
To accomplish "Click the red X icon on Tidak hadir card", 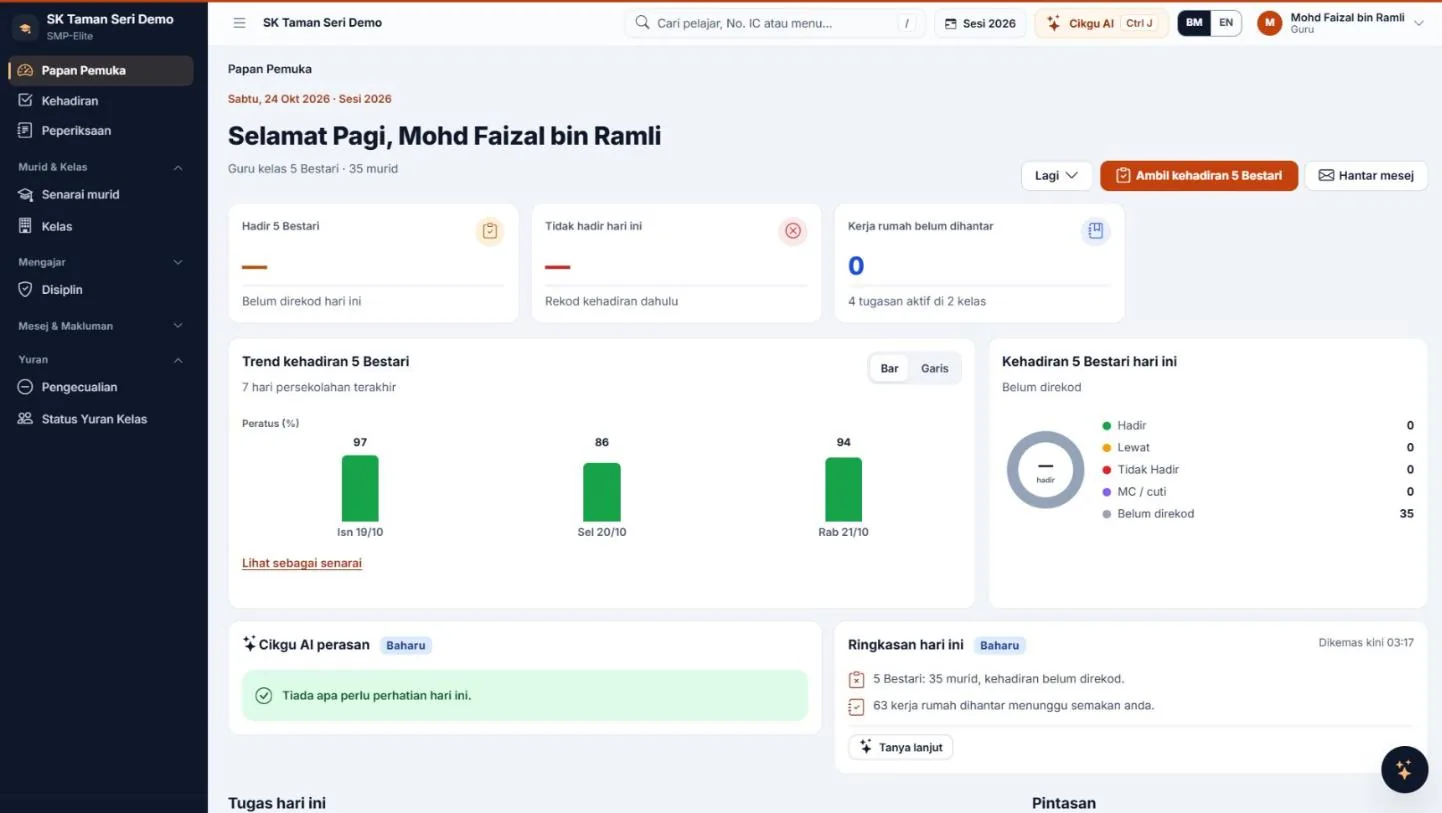I will click(x=792, y=231).
